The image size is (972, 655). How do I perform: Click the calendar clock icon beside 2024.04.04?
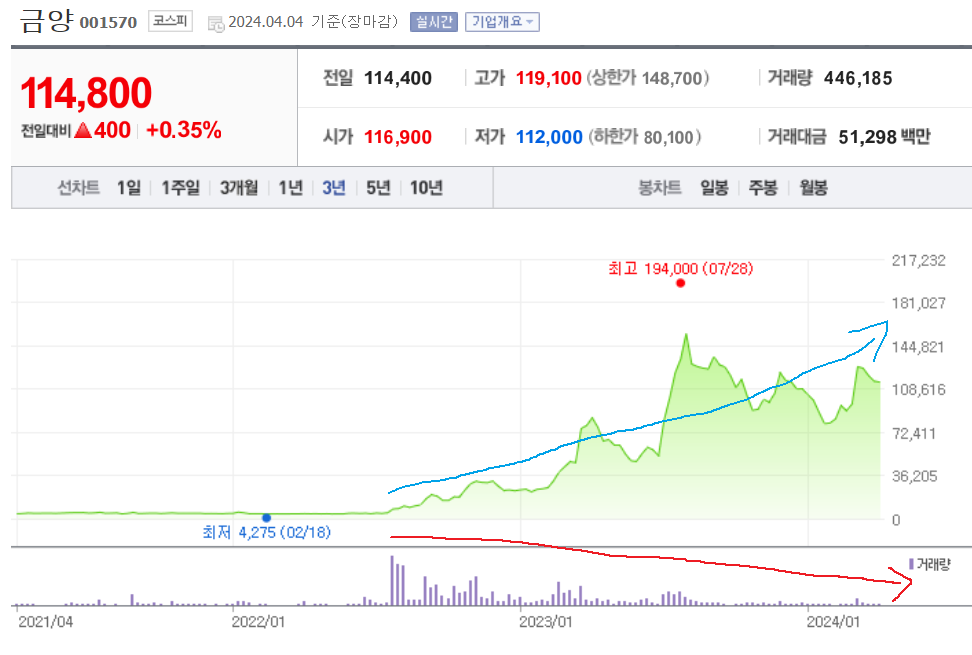pyautogui.click(x=216, y=24)
